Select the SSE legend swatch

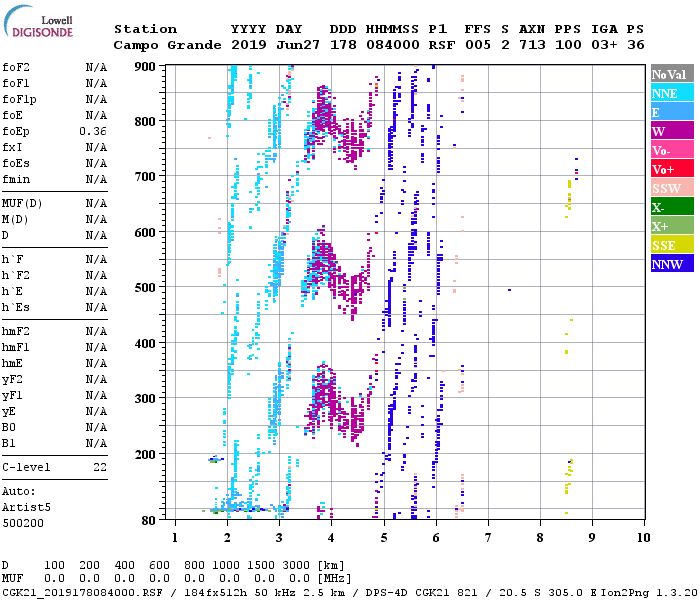(672, 245)
